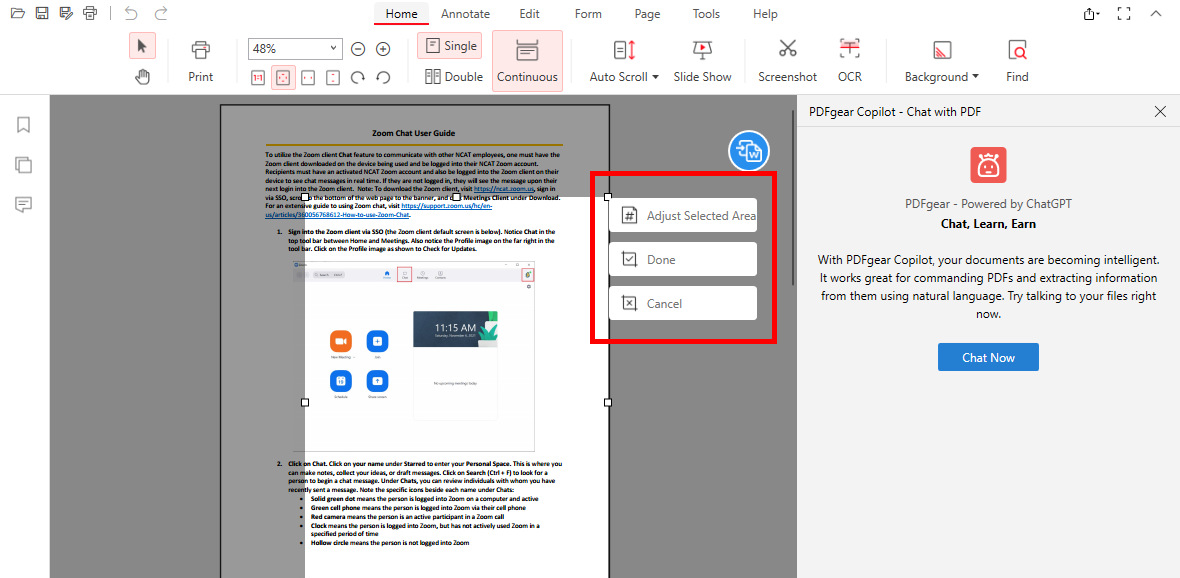This screenshot has height=578, width=1180.
Task: Open the Find search tool
Action: pos(1016,60)
